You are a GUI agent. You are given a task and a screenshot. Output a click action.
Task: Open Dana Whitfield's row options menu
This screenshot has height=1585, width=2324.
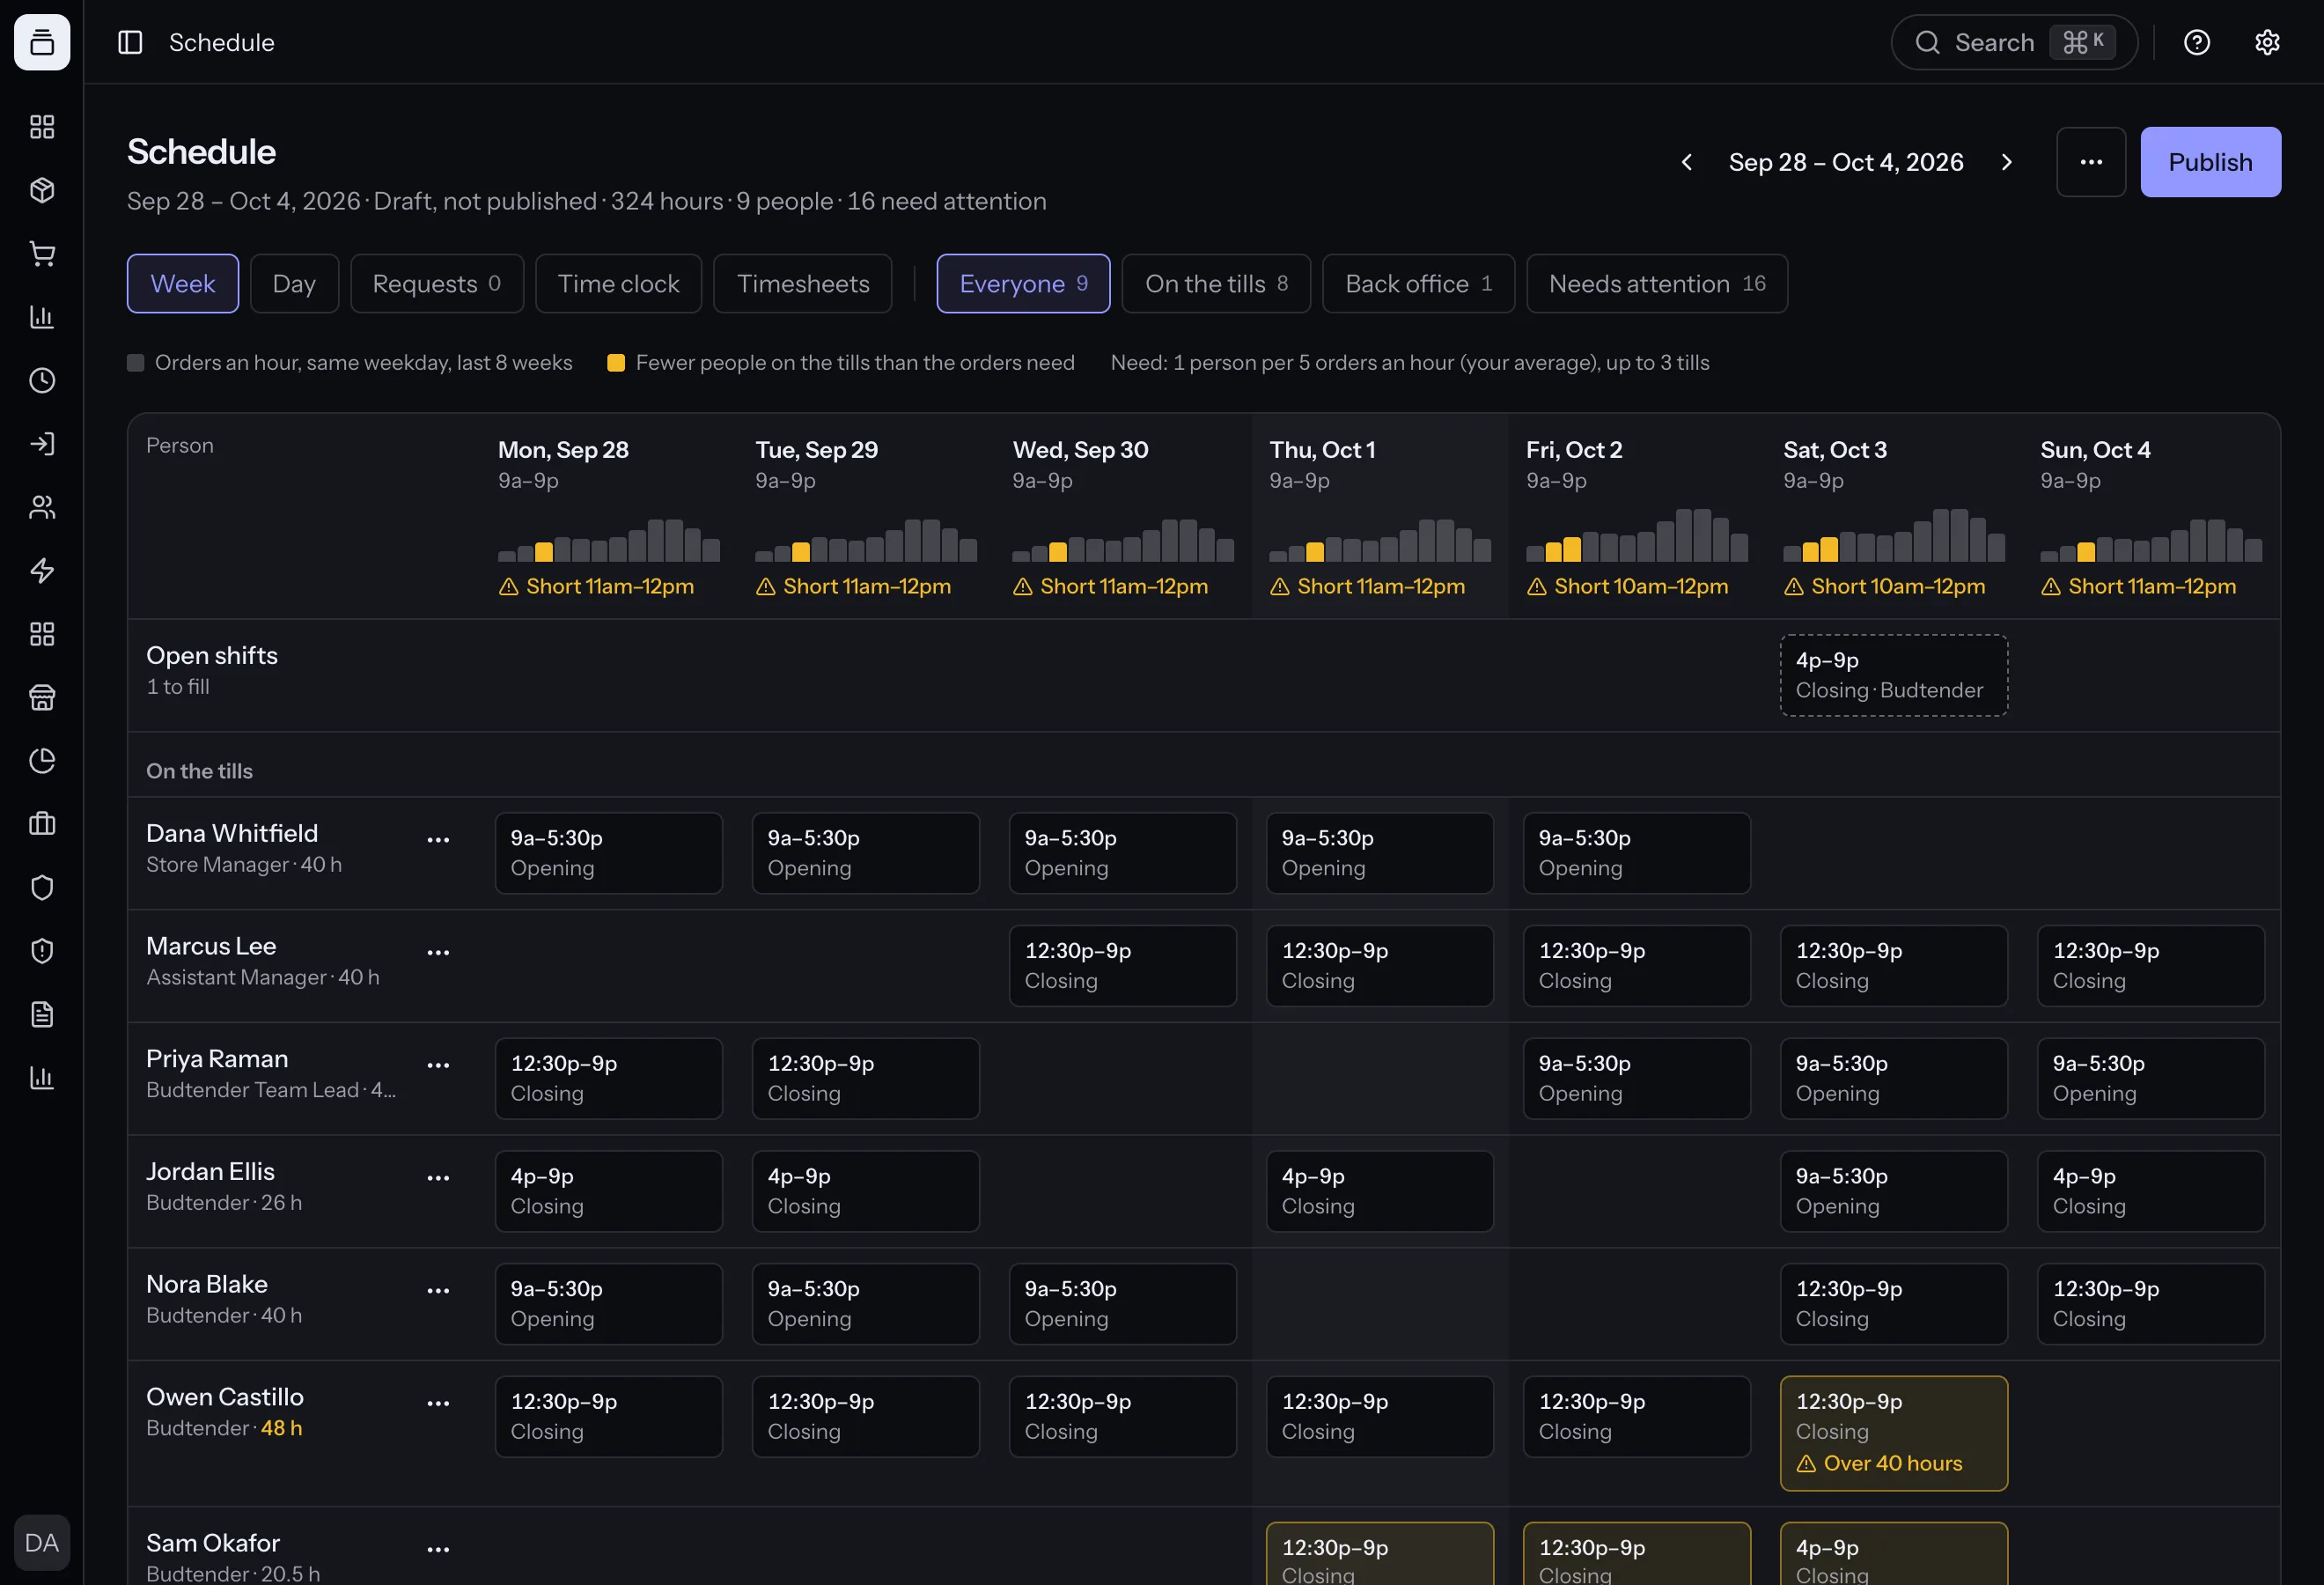click(438, 840)
